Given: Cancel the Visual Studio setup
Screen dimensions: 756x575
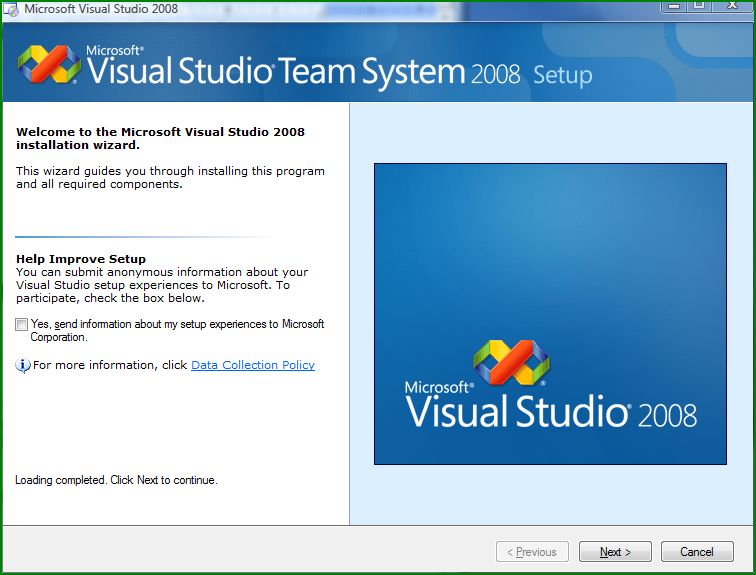Looking at the screenshot, I should [x=697, y=552].
